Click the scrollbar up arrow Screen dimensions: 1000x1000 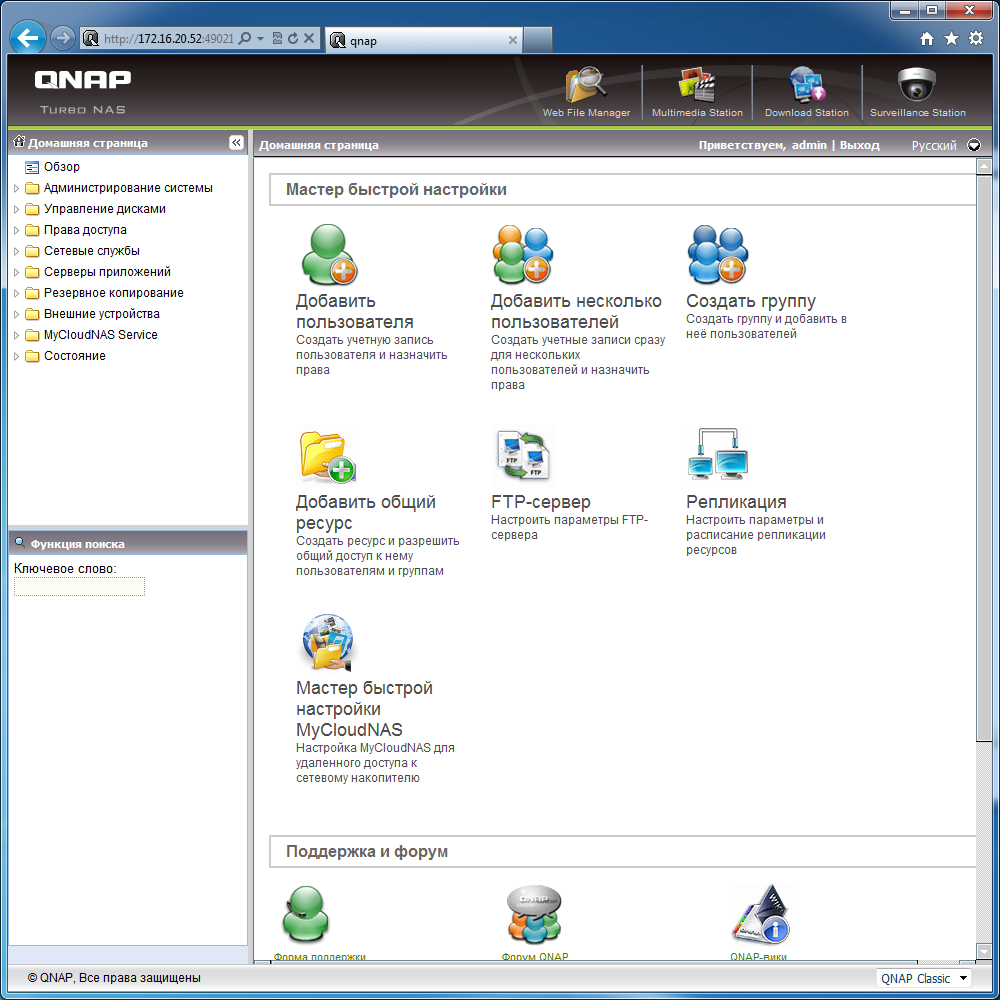[983, 166]
